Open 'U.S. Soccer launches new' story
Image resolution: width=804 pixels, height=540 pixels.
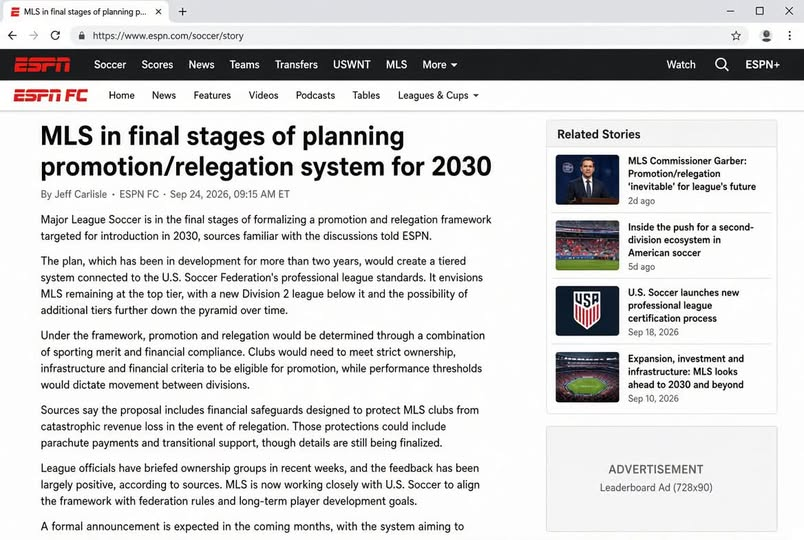click(x=683, y=305)
